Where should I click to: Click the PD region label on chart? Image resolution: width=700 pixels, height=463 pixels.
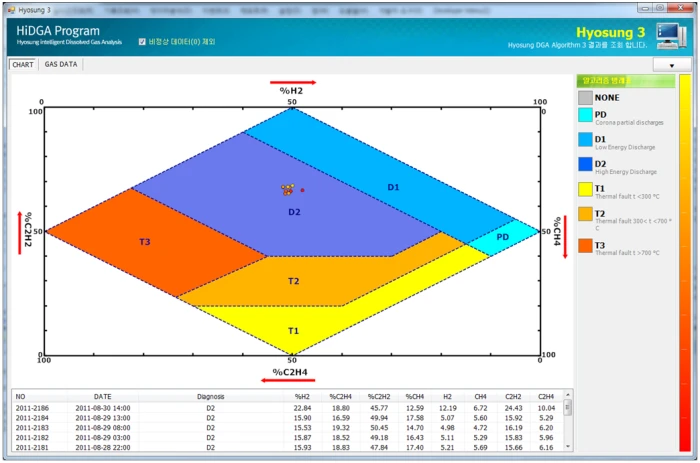(x=503, y=237)
